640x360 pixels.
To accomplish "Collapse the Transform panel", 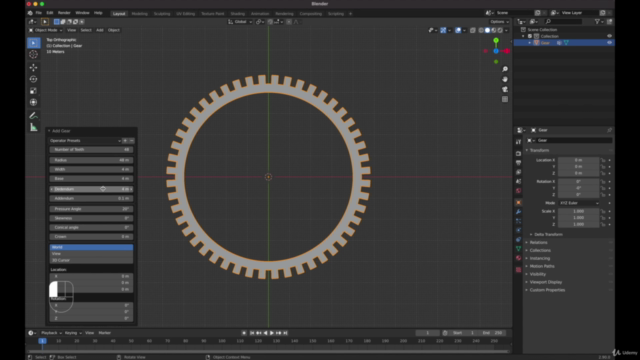I will coord(538,150).
